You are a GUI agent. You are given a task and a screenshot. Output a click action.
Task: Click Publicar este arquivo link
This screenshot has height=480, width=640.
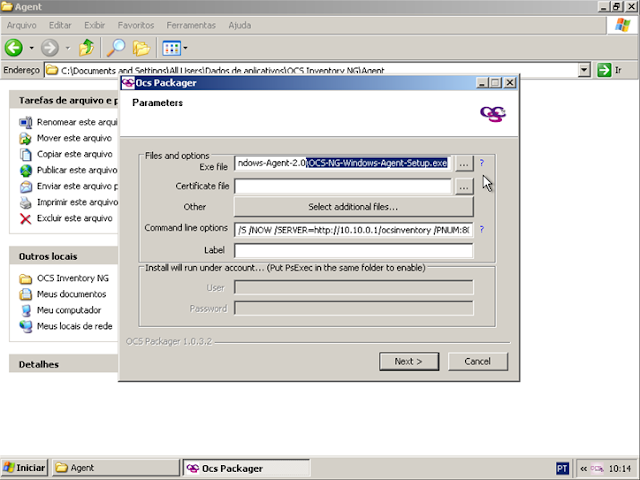tap(68, 170)
